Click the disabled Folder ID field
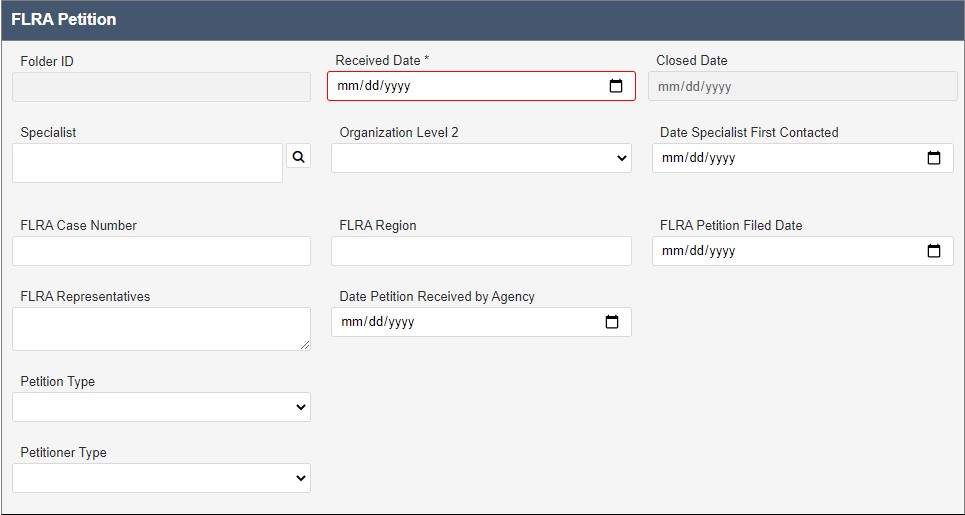 [161, 87]
